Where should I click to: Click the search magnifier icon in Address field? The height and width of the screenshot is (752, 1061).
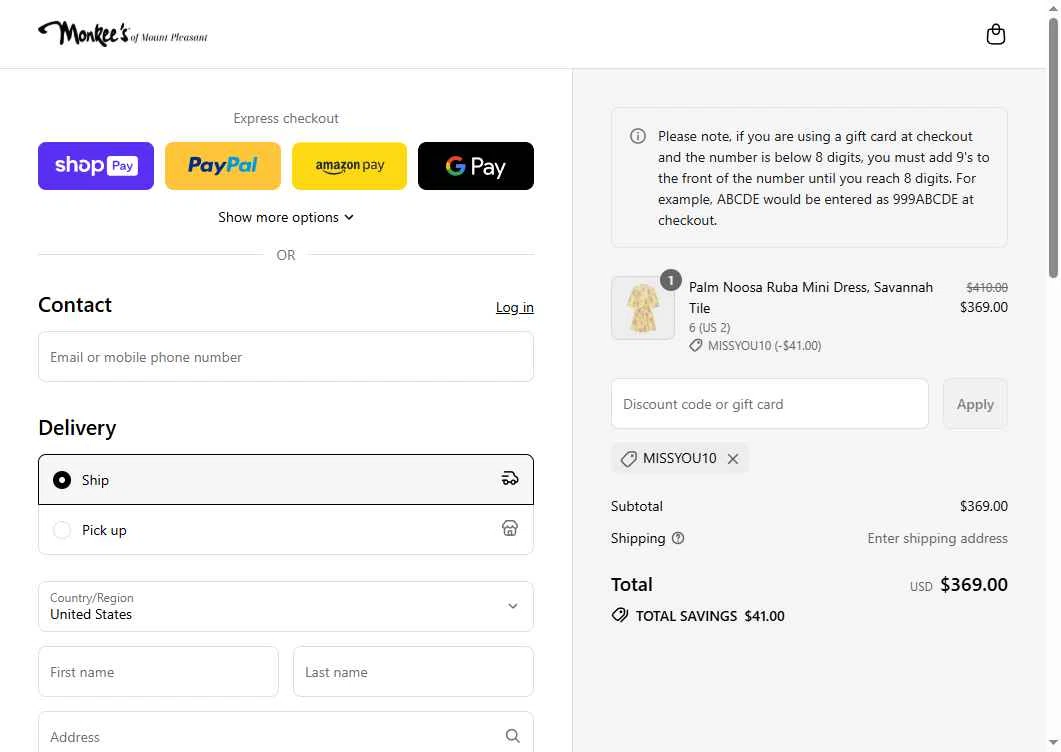pyautogui.click(x=512, y=736)
